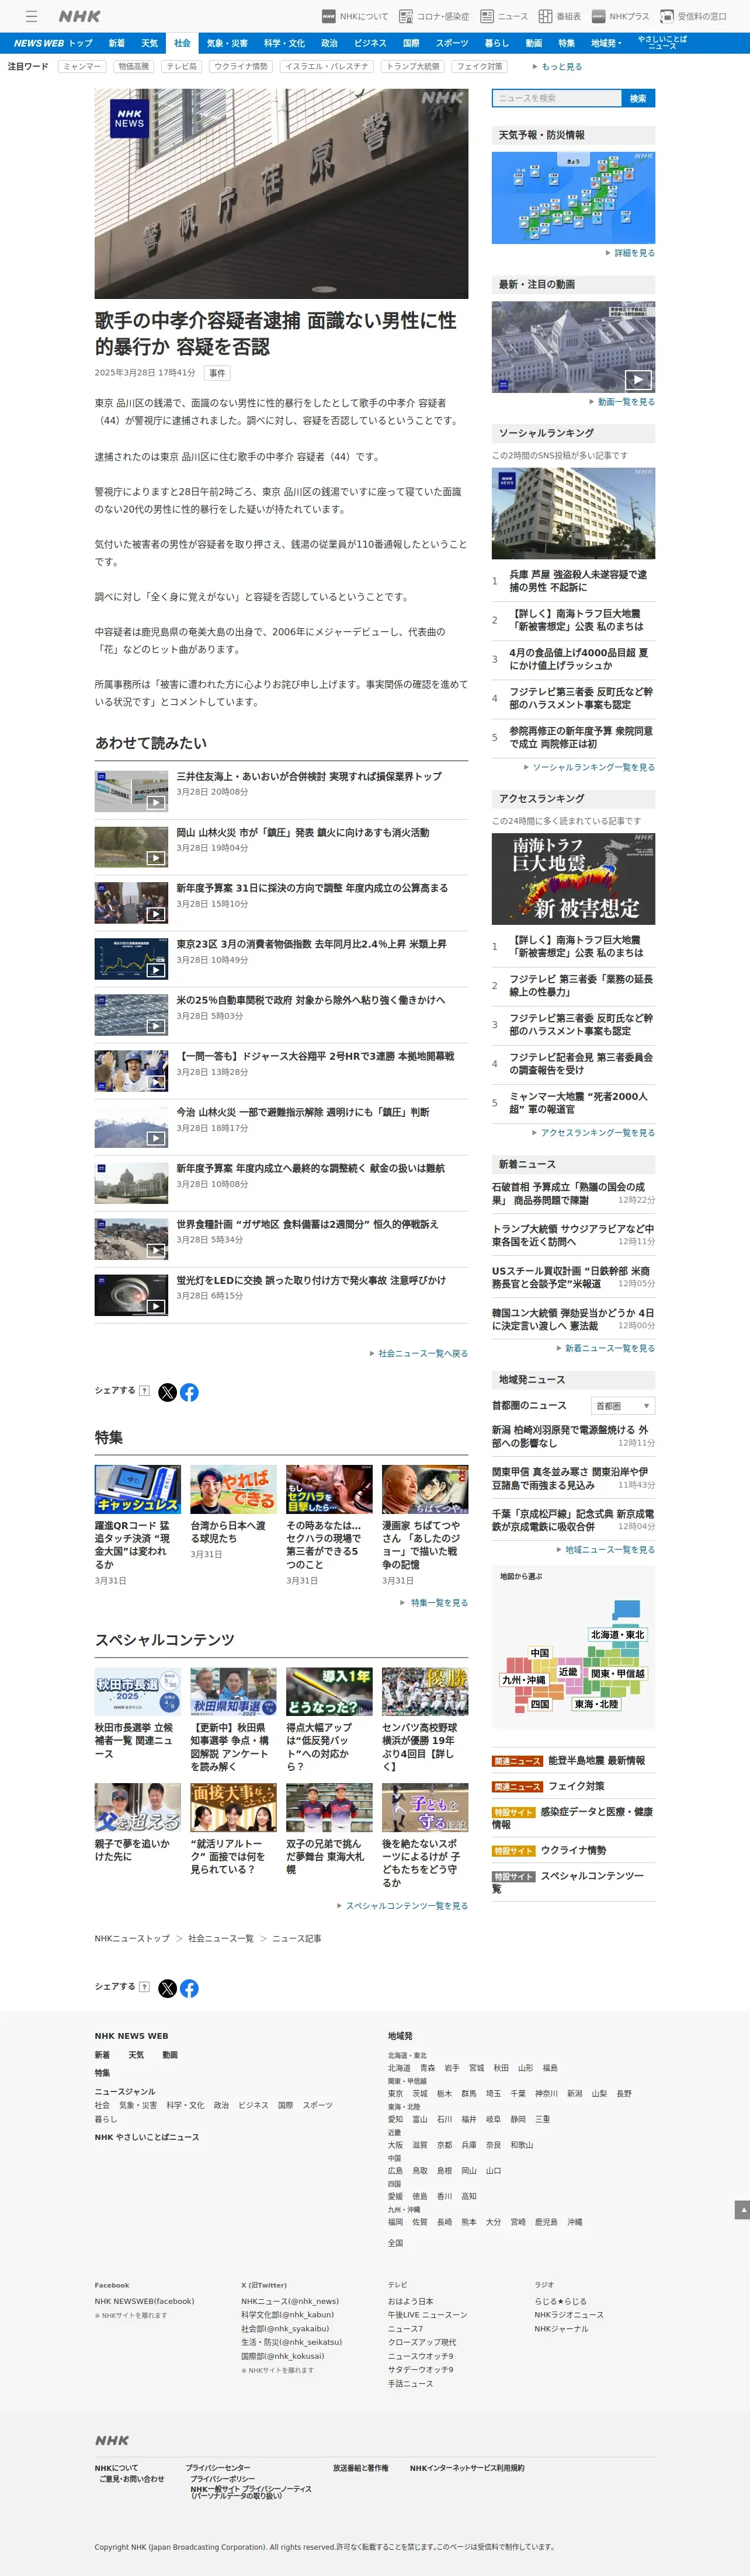The height and width of the screenshot is (2576, 750).
Task: Click the ミャンマー keyword tag
Action: (x=82, y=67)
